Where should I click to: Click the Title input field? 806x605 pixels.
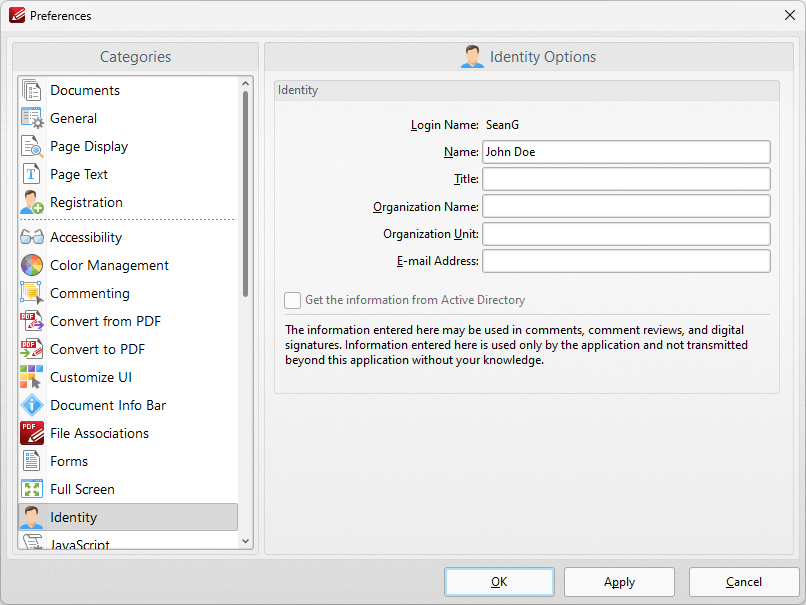click(x=626, y=179)
